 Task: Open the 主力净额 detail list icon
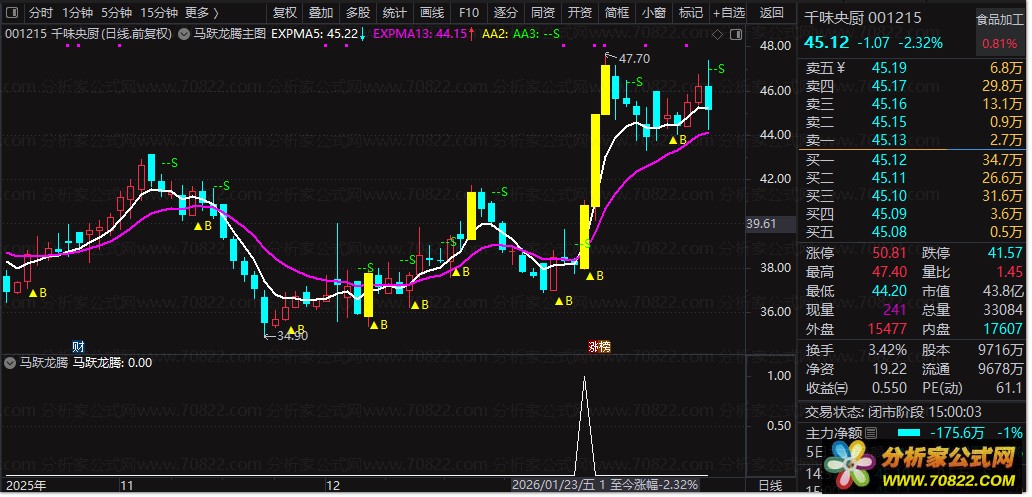[871, 433]
